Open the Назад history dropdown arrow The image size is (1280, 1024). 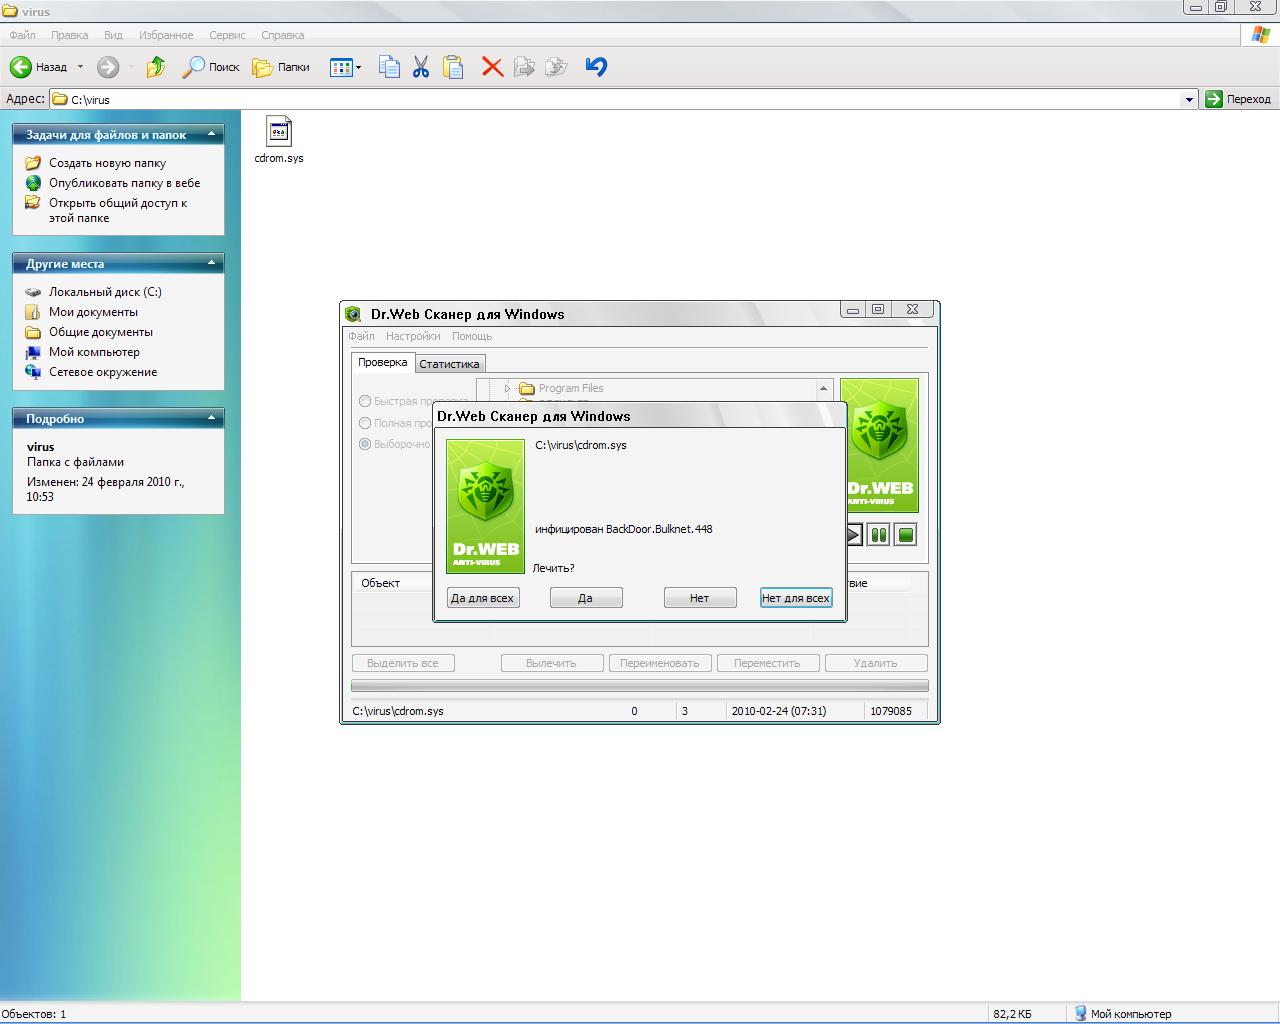tap(81, 67)
